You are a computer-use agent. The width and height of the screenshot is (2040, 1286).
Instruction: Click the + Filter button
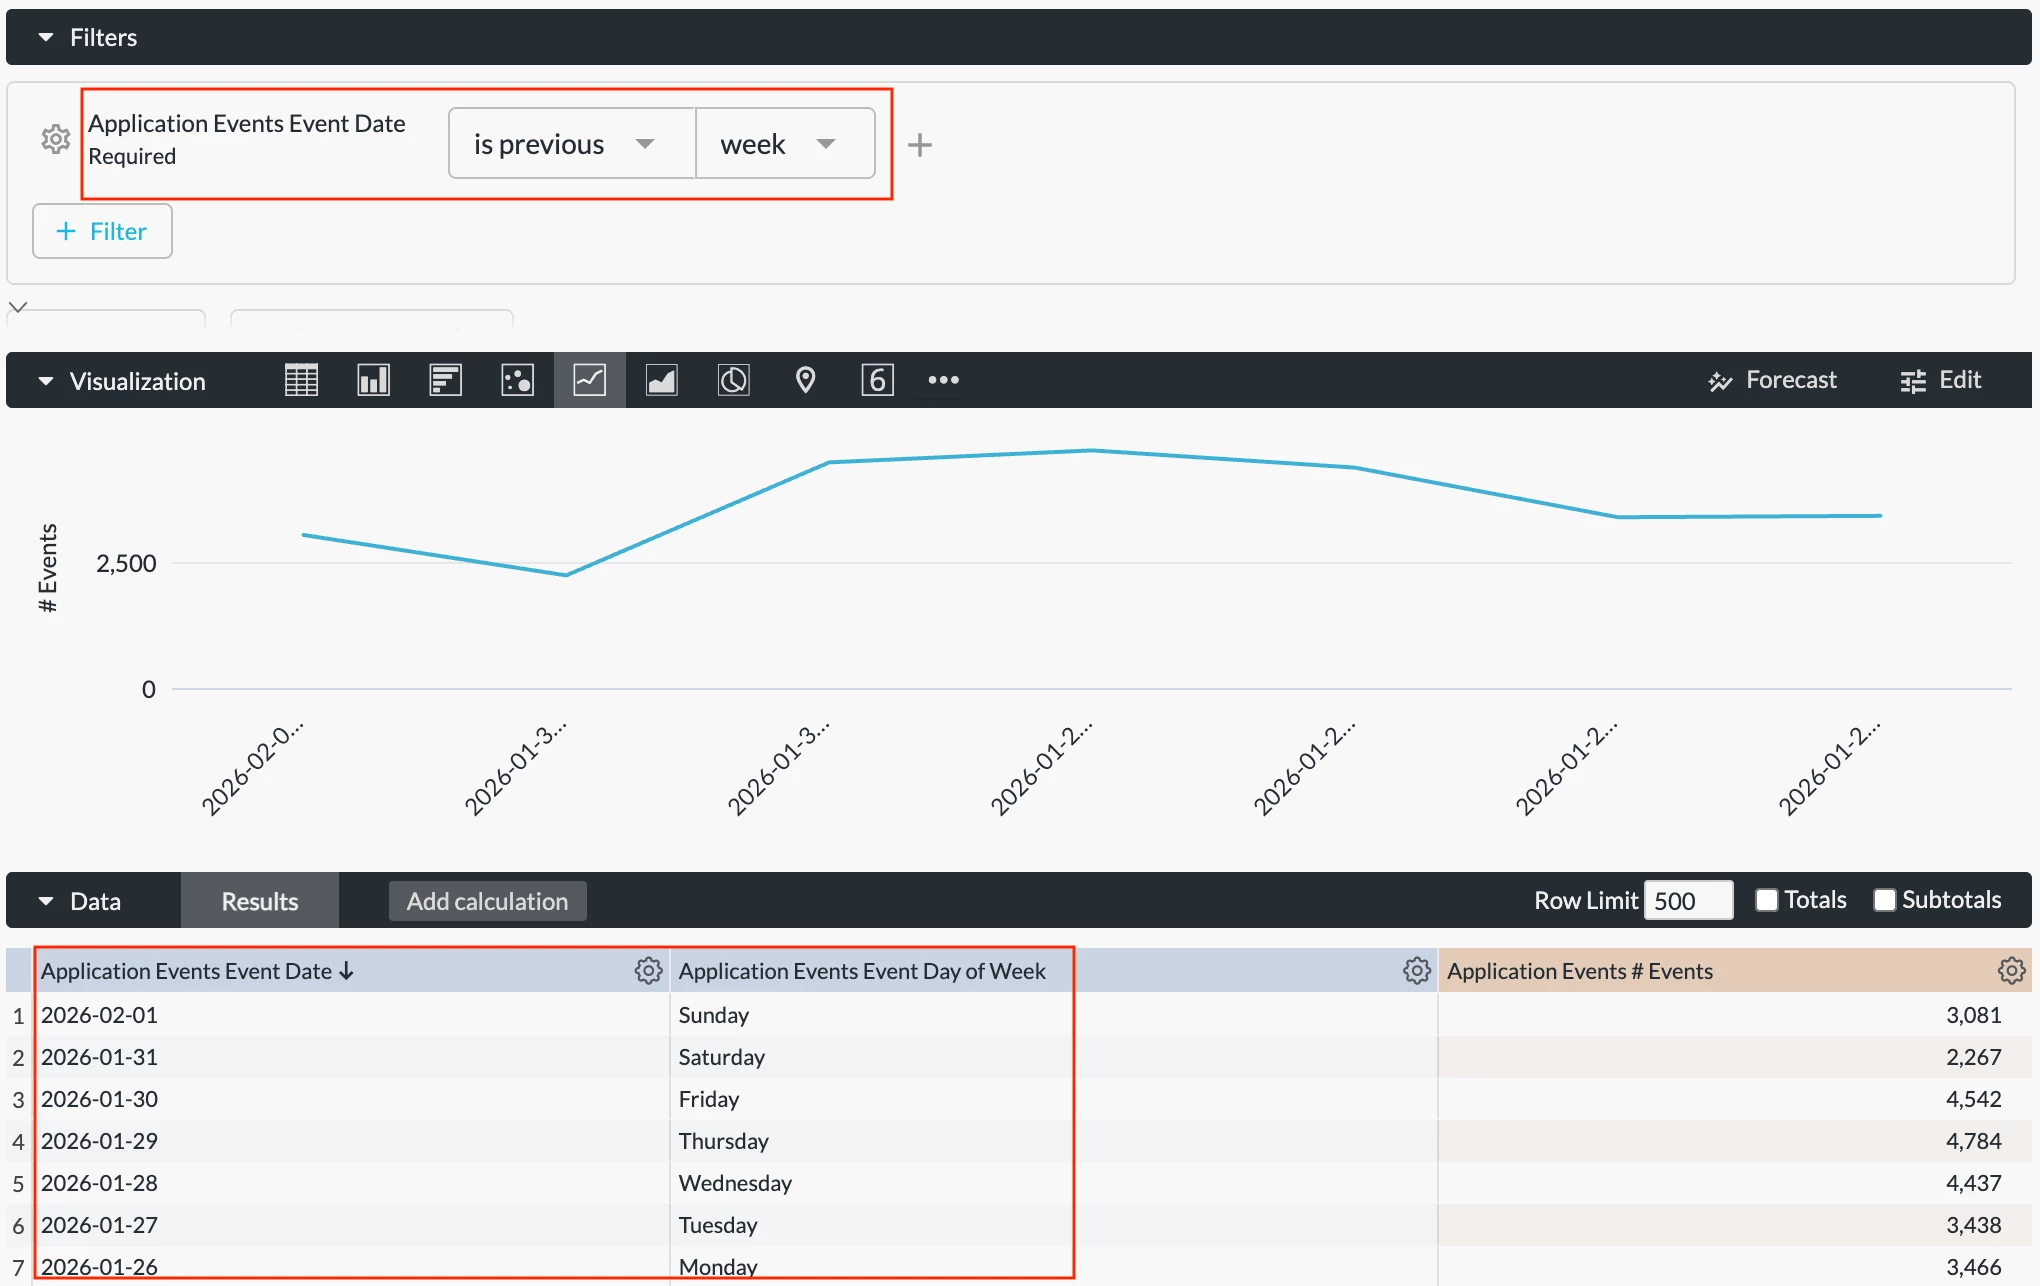(102, 231)
